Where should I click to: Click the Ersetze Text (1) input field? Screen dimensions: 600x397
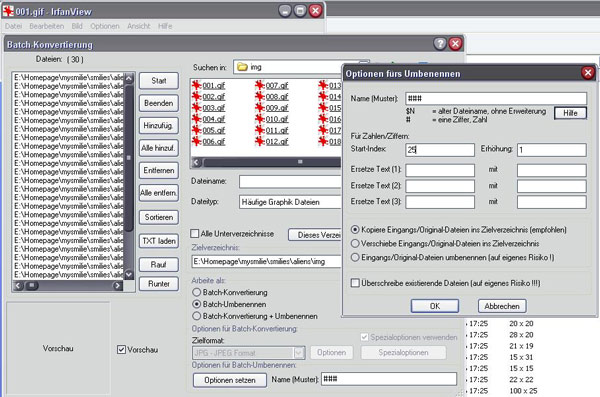click(x=440, y=170)
